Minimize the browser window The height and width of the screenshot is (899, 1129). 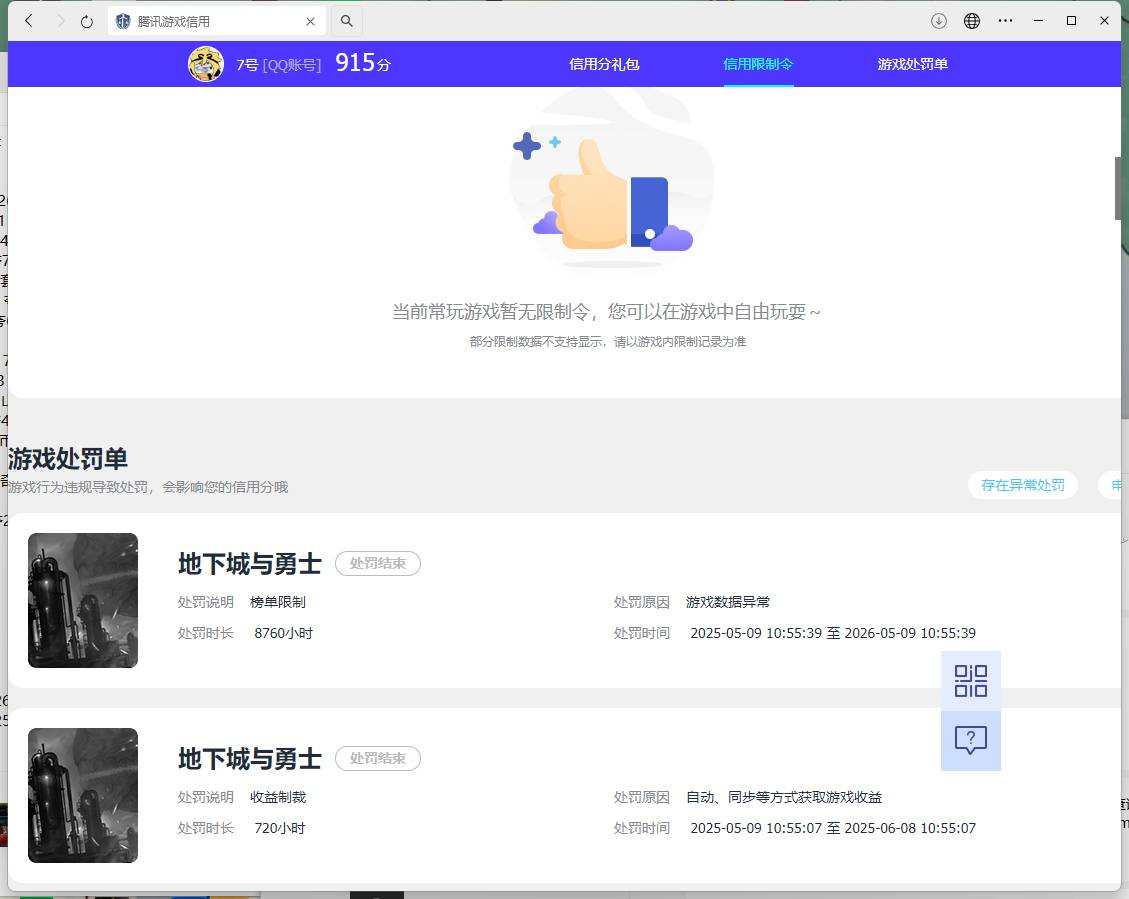pos(1038,21)
